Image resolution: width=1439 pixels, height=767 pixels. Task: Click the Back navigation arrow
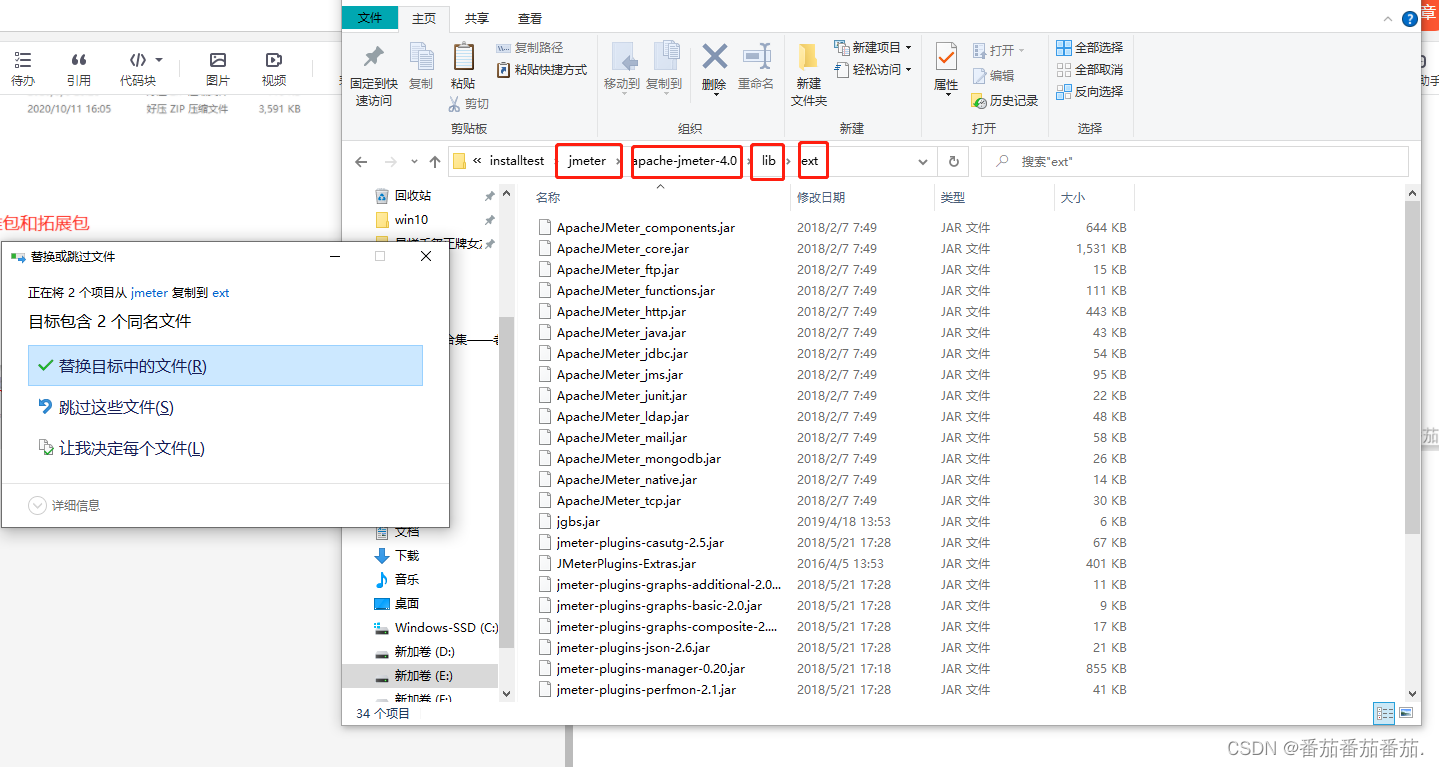point(362,161)
